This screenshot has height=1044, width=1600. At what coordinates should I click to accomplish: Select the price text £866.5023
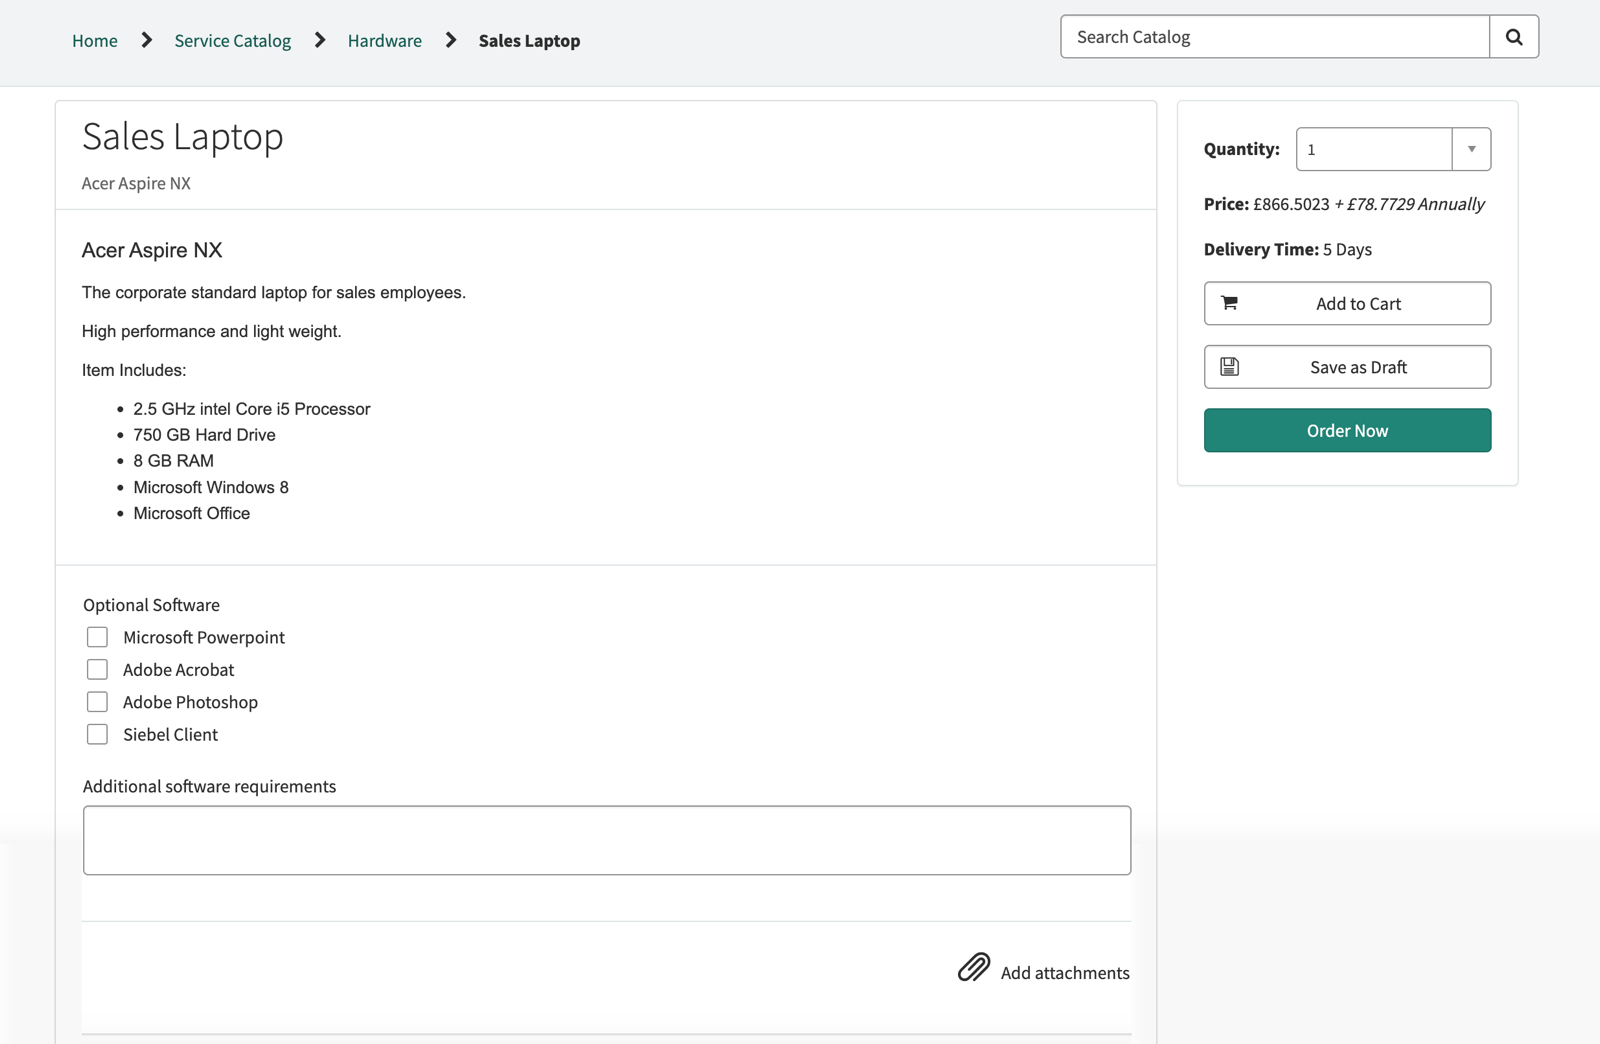coord(1291,204)
